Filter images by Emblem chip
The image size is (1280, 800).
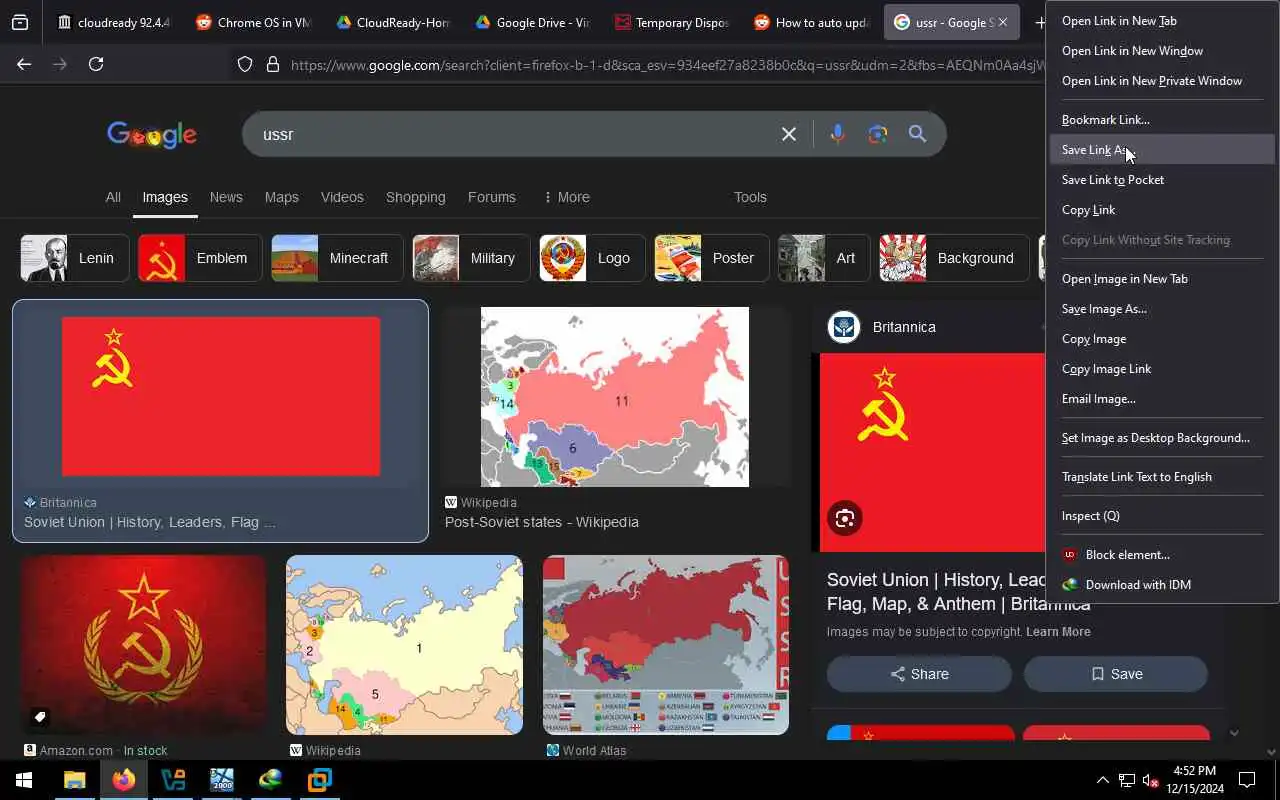tap(200, 258)
